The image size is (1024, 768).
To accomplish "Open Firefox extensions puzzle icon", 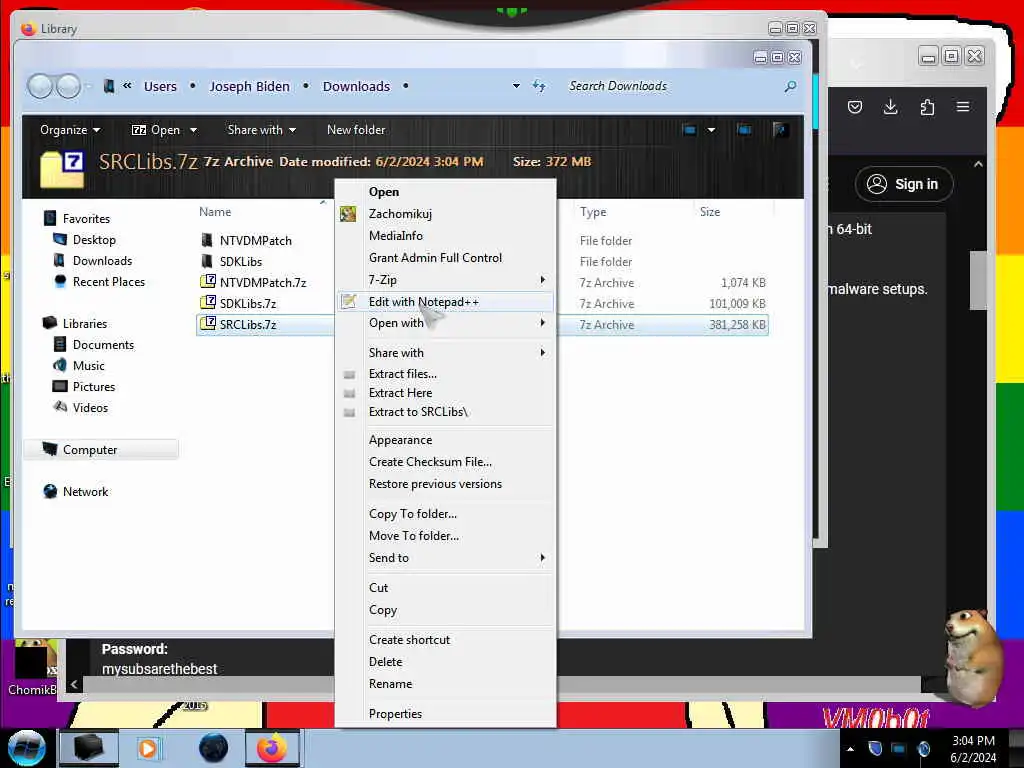I will coord(927,107).
